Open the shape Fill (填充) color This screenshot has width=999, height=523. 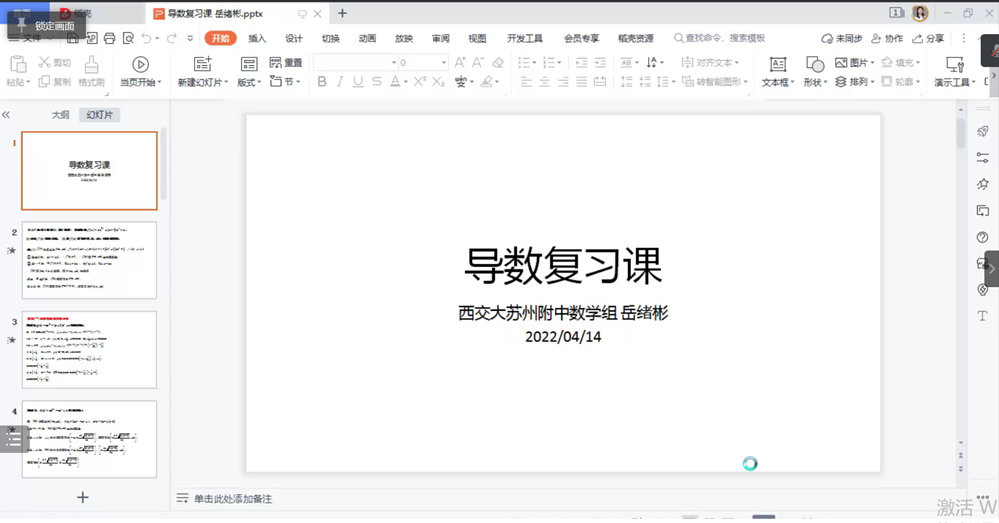[900, 62]
